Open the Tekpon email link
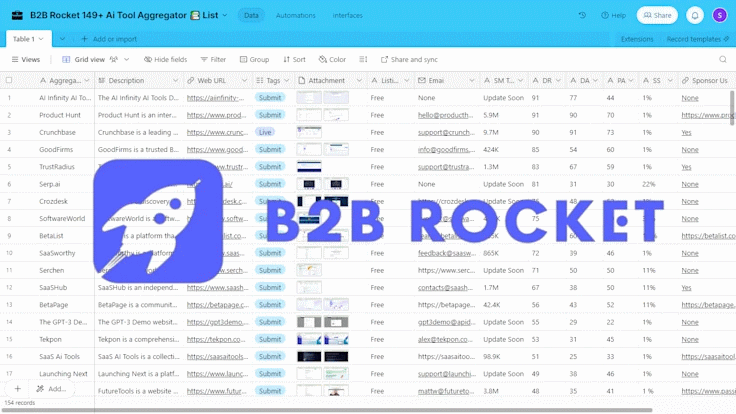736x414 pixels. [445, 339]
